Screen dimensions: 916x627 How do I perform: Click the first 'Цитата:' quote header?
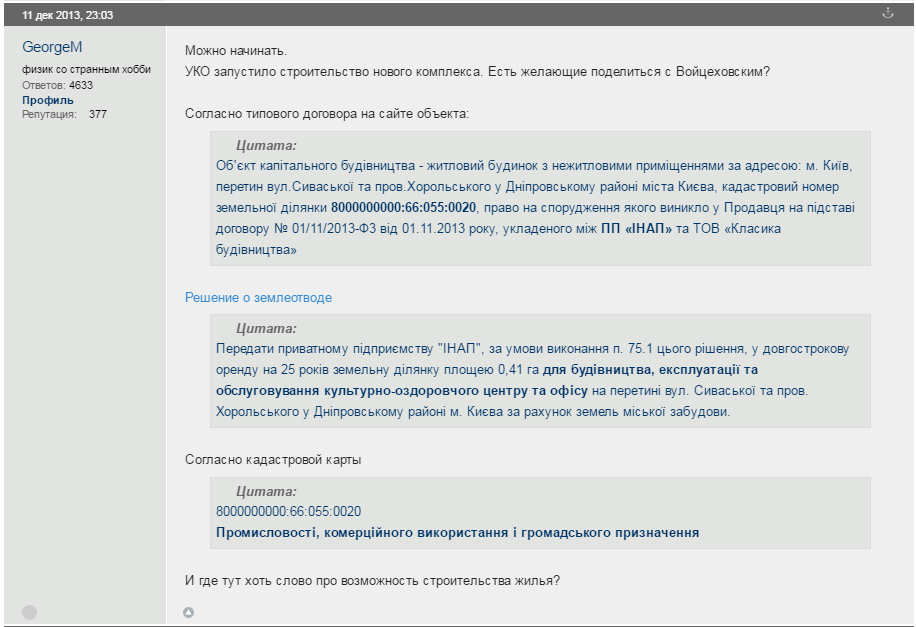(266, 145)
